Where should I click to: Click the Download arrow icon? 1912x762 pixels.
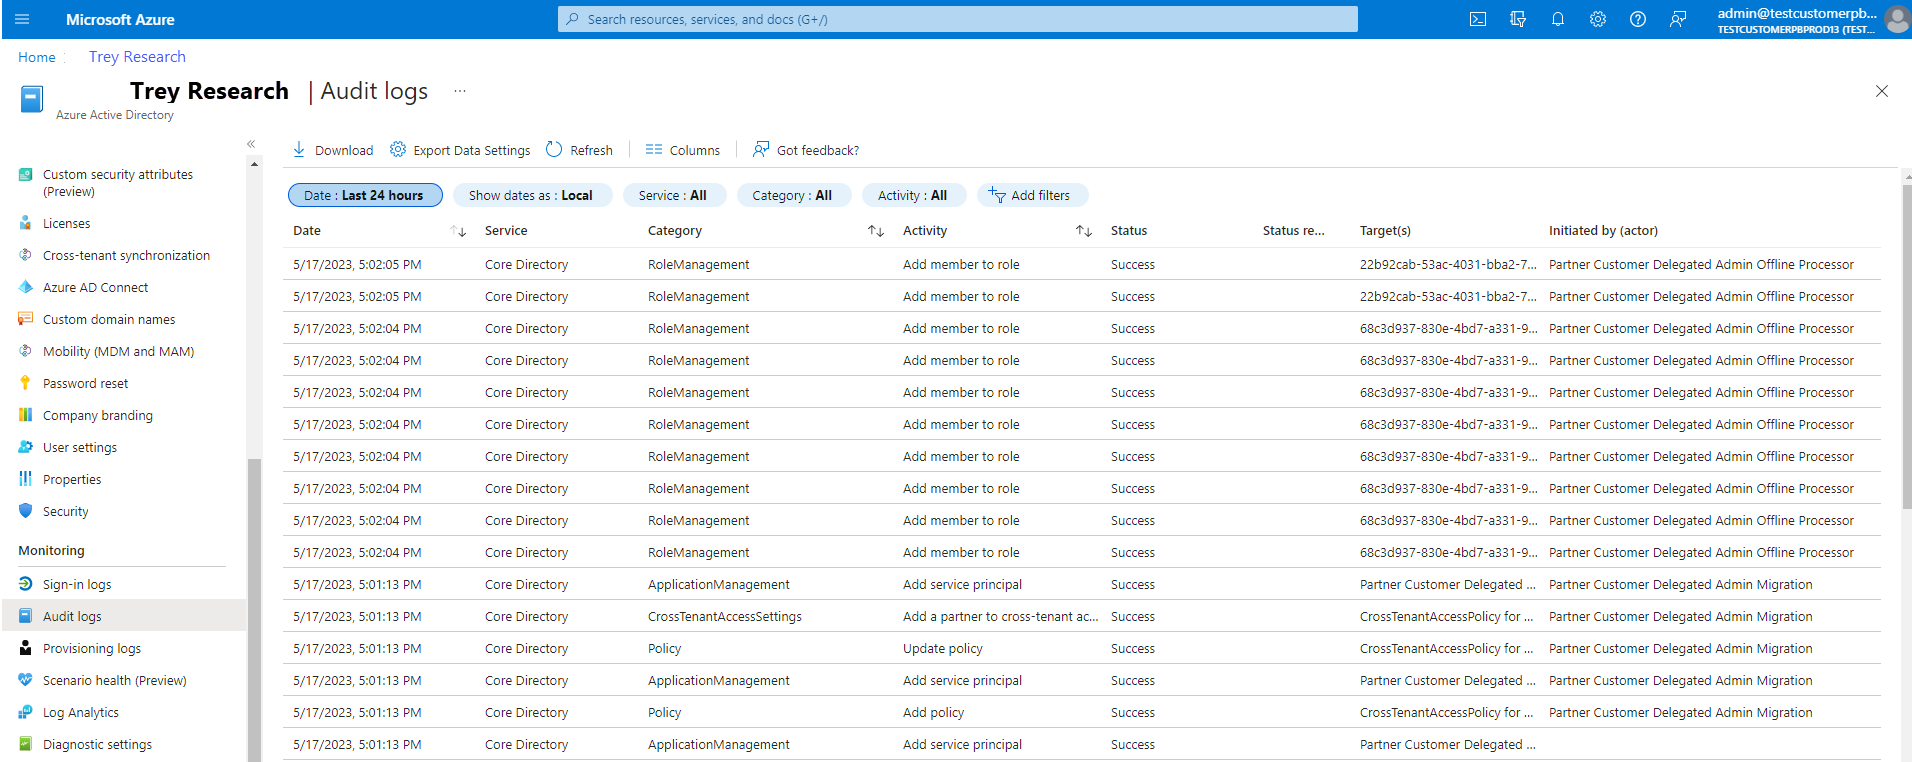(299, 149)
